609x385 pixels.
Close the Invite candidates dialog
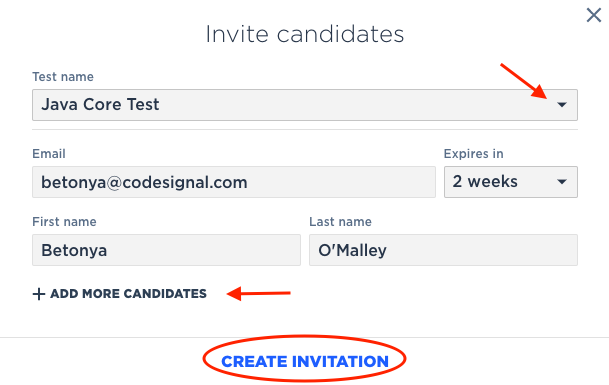[593, 16]
